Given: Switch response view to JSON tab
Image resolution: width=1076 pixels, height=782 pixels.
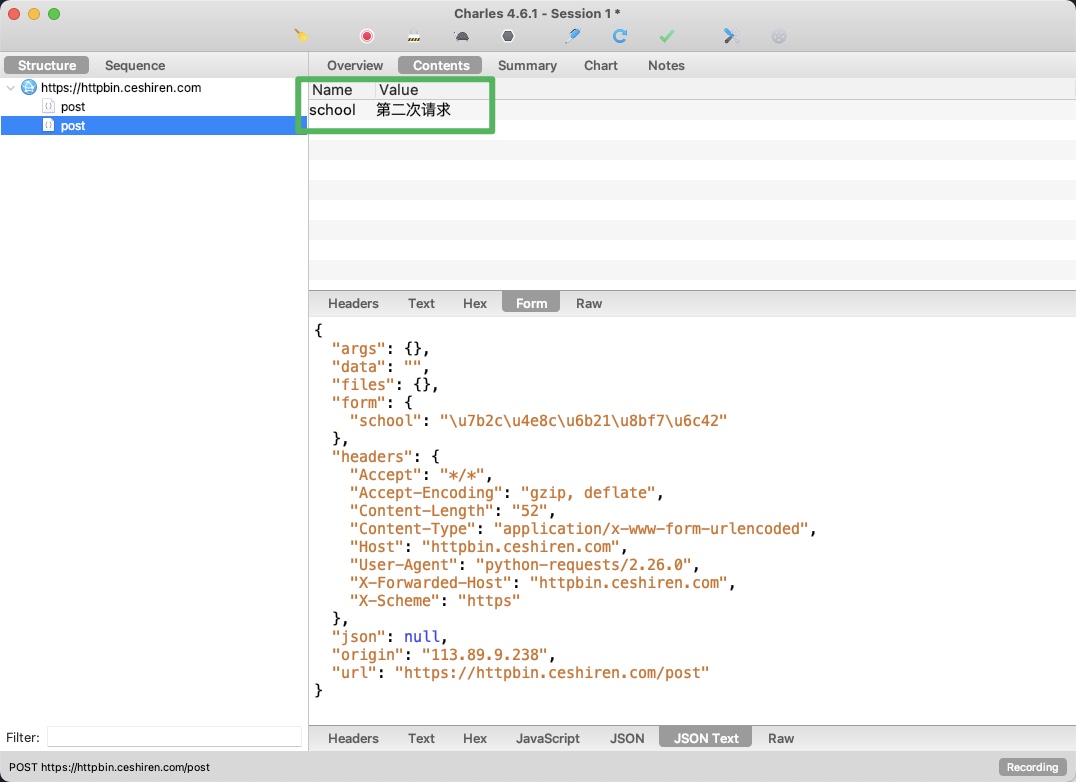Looking at the screenshot, I should pyautogui.click(x=627, y=738).
